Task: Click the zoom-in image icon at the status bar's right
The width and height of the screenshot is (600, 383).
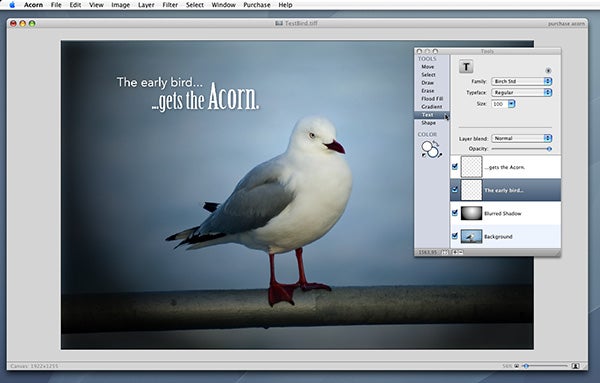Action: [575, 366]
